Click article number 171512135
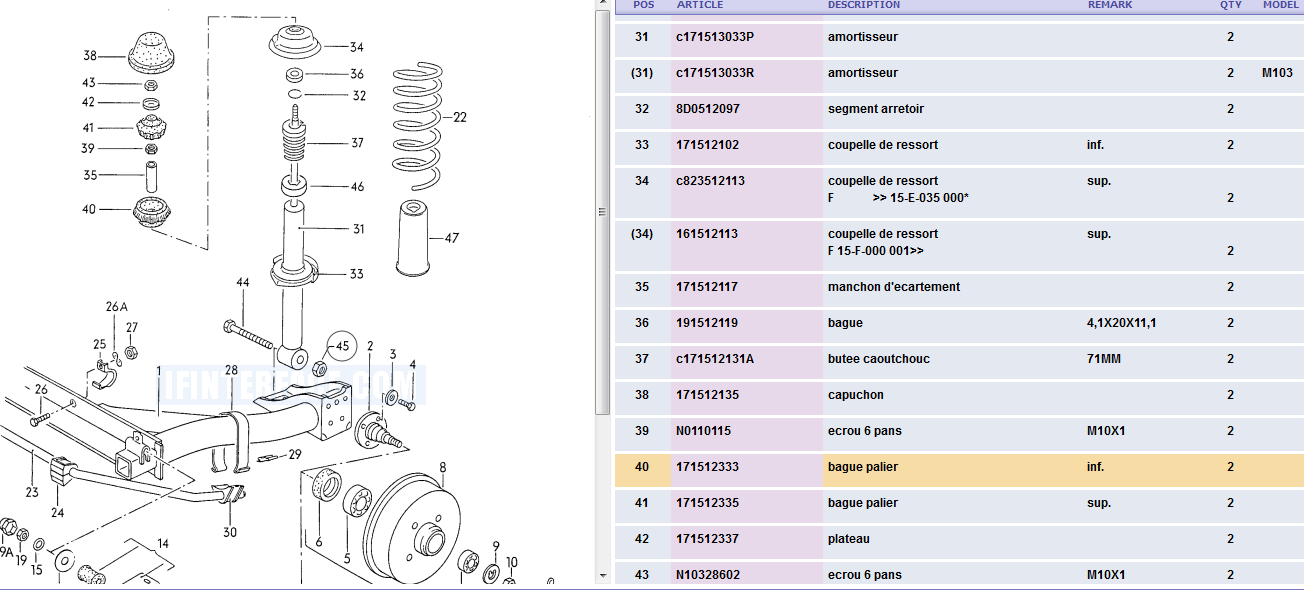1304x590 pixels. (x=707, y=395)
